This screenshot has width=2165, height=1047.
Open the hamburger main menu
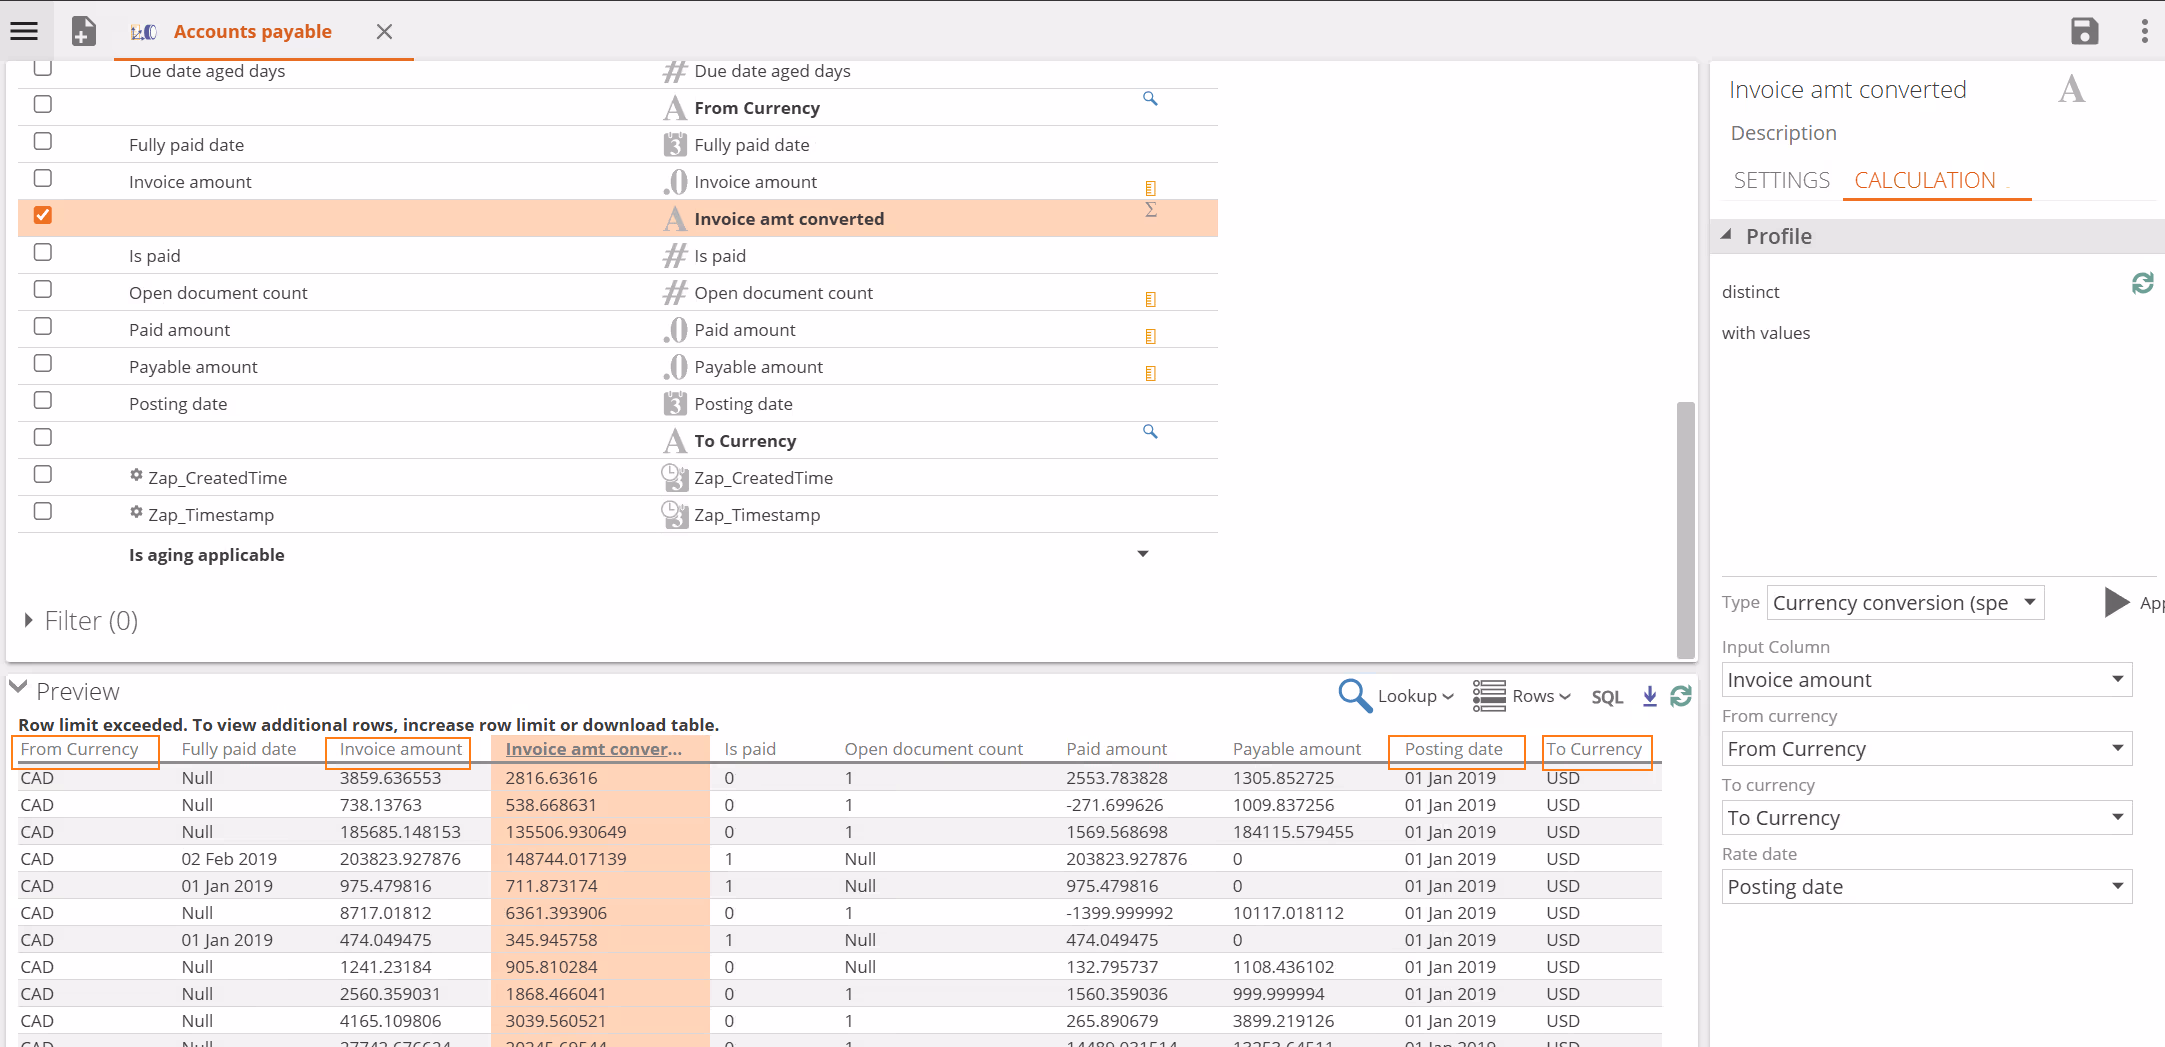pyautogui.click(x=24, y=31)
